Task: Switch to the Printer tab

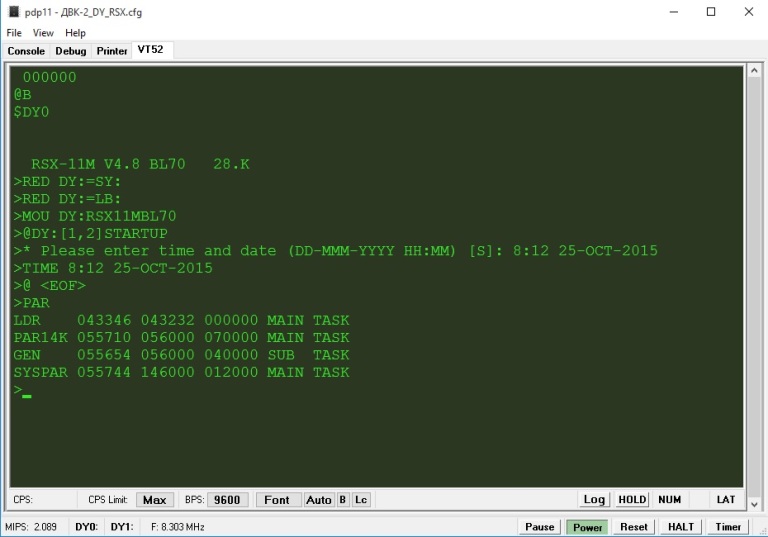Action: coord(112,51)
